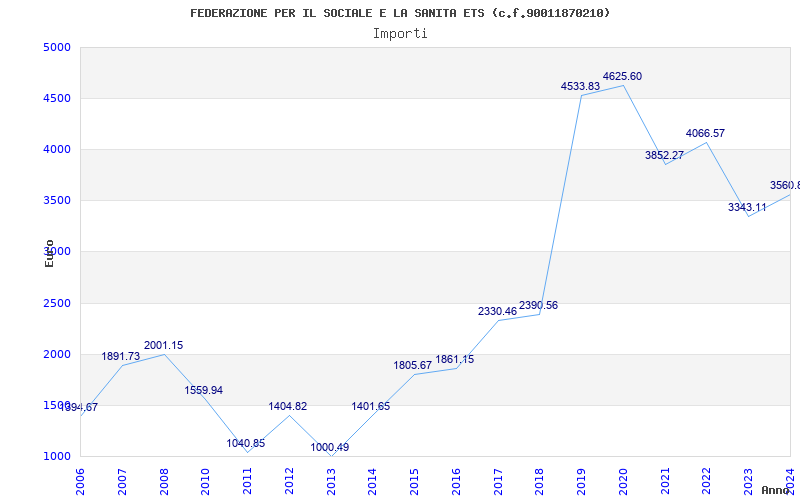Click the data label 2390.56
The width and height of the screenshot is (800, 500).
tap(538, 306)
